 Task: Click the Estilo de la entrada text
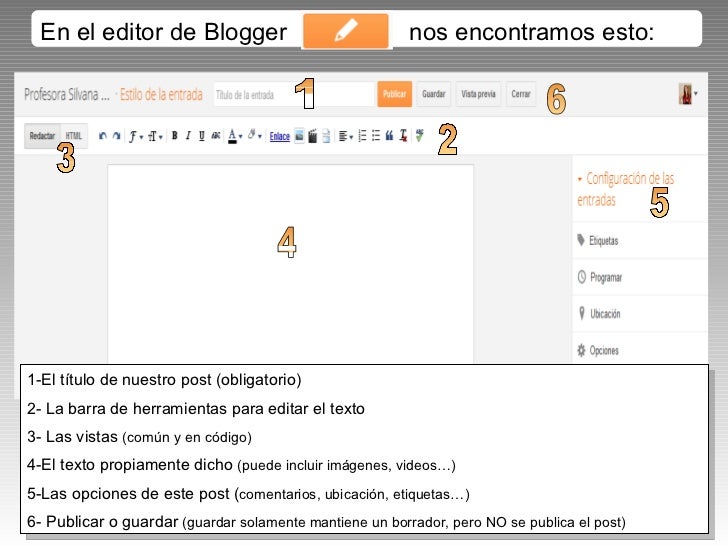(x=161, y=95)
